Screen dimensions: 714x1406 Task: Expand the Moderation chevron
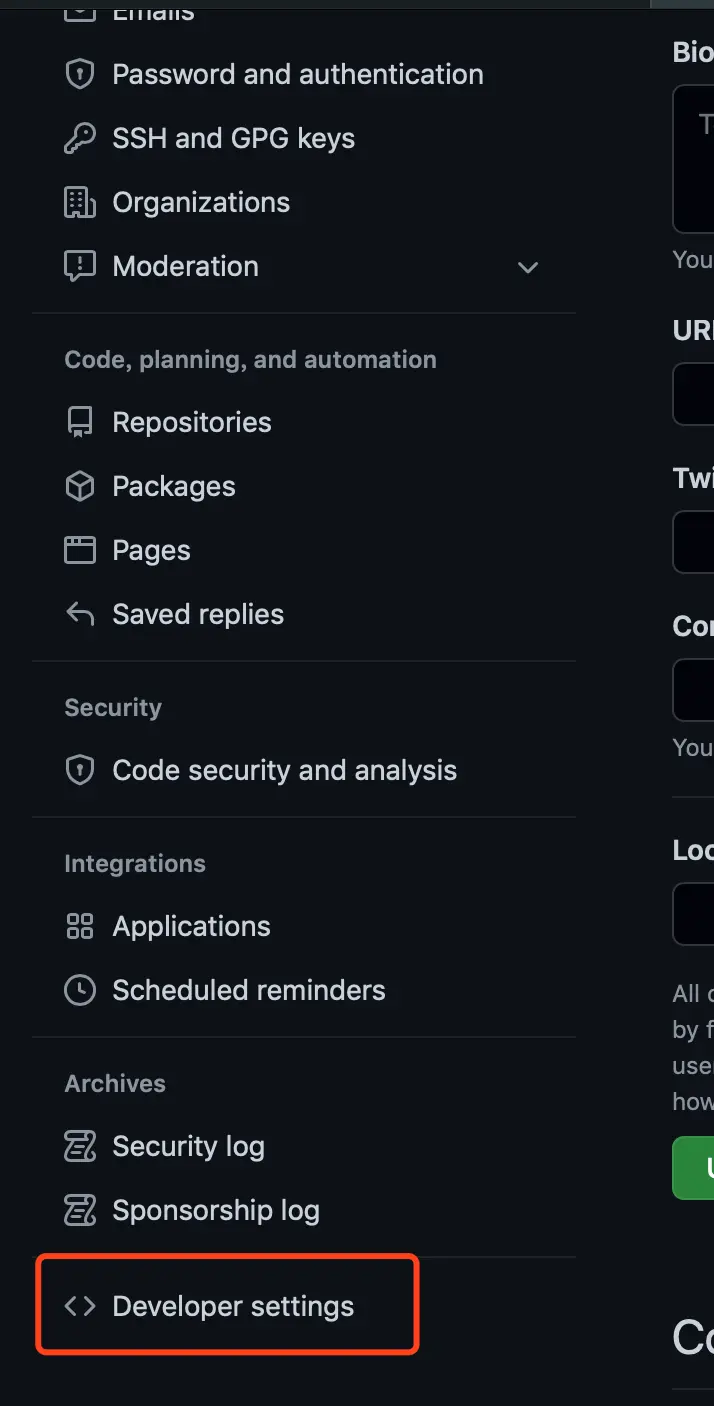coord(528,267)
